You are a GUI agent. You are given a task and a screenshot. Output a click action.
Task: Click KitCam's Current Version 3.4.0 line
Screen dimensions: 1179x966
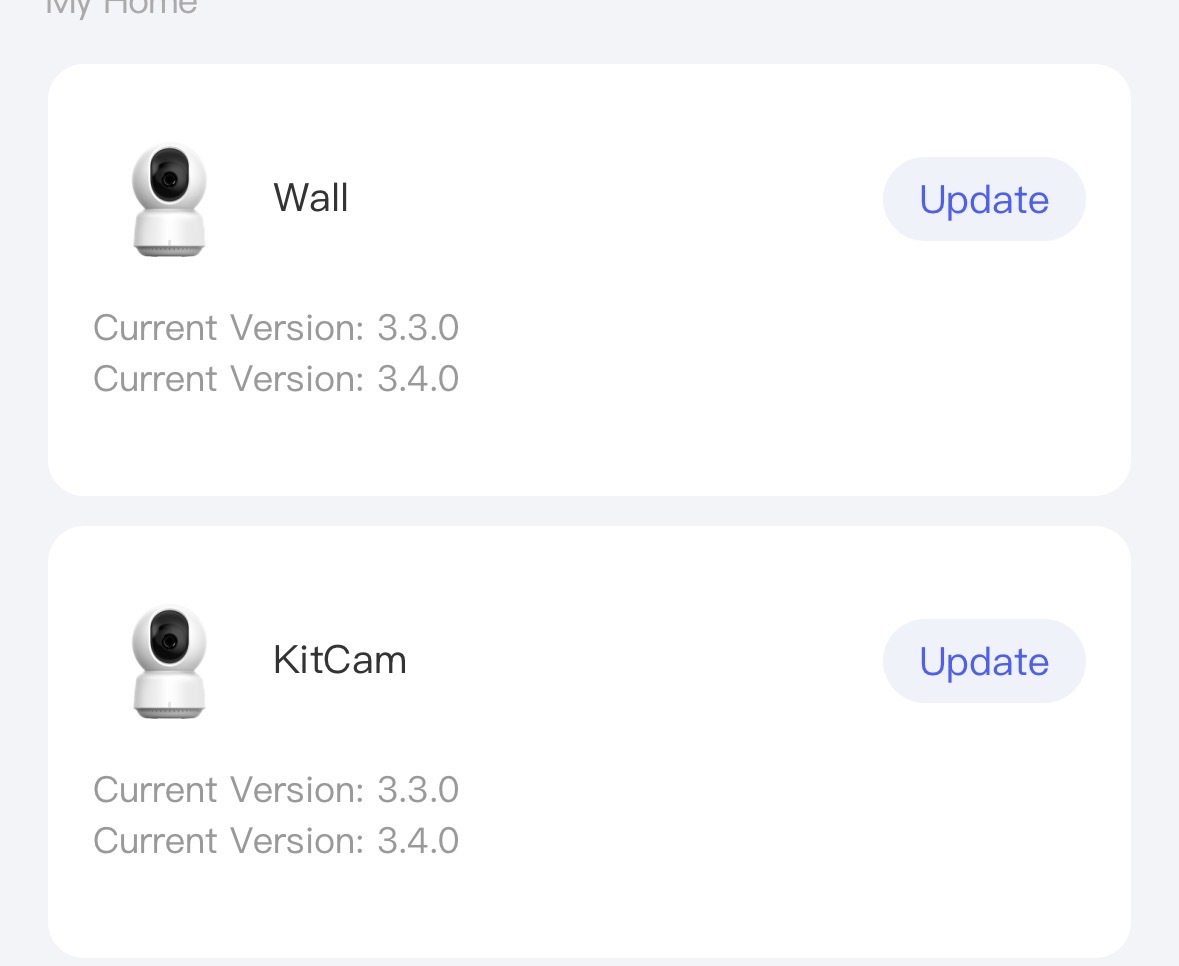coord(276,841)
